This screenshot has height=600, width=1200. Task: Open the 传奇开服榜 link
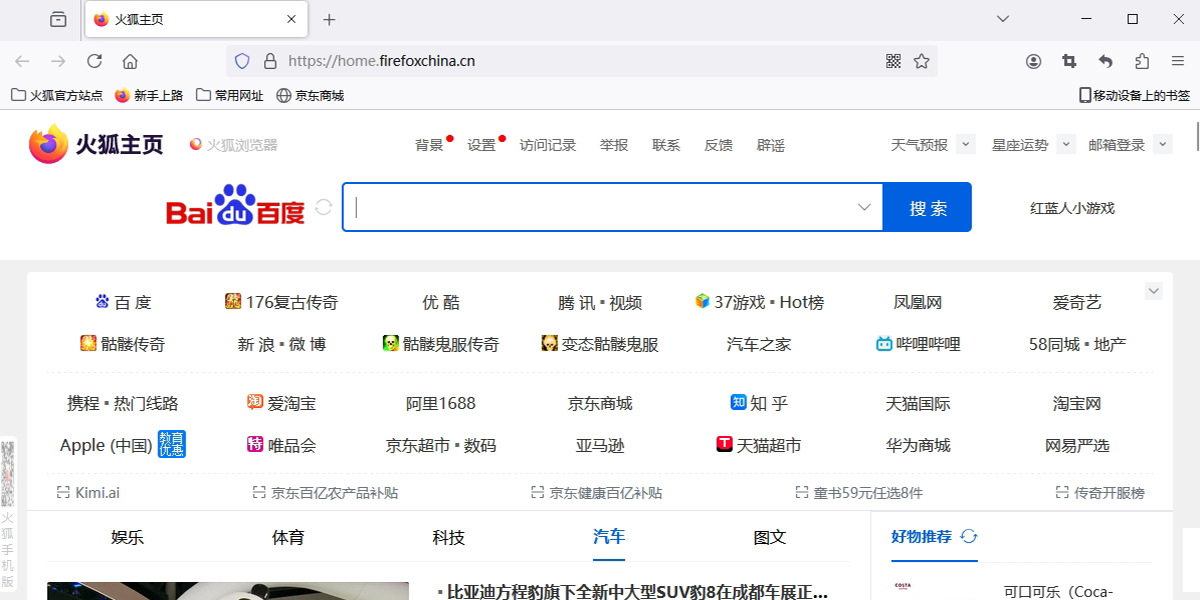point(1100,493)
